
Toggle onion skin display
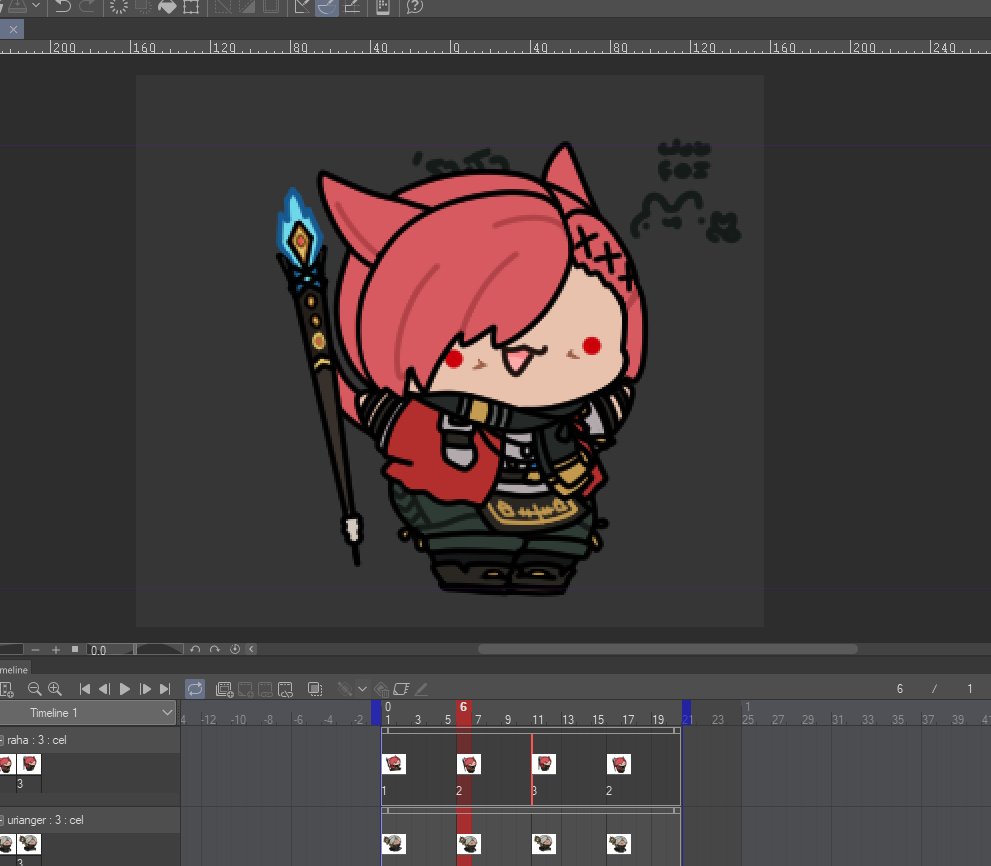pyautogui.click(x=315, y=689)
